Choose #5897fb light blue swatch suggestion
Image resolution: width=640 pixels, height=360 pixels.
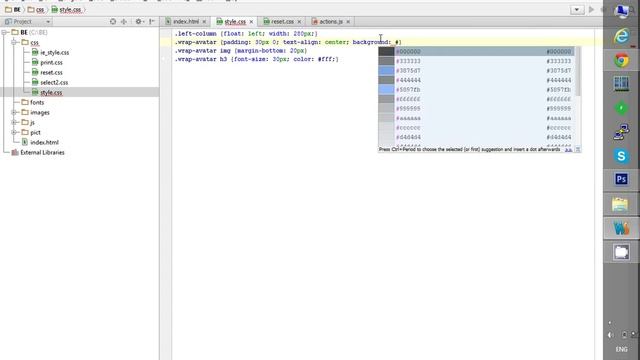386,90
